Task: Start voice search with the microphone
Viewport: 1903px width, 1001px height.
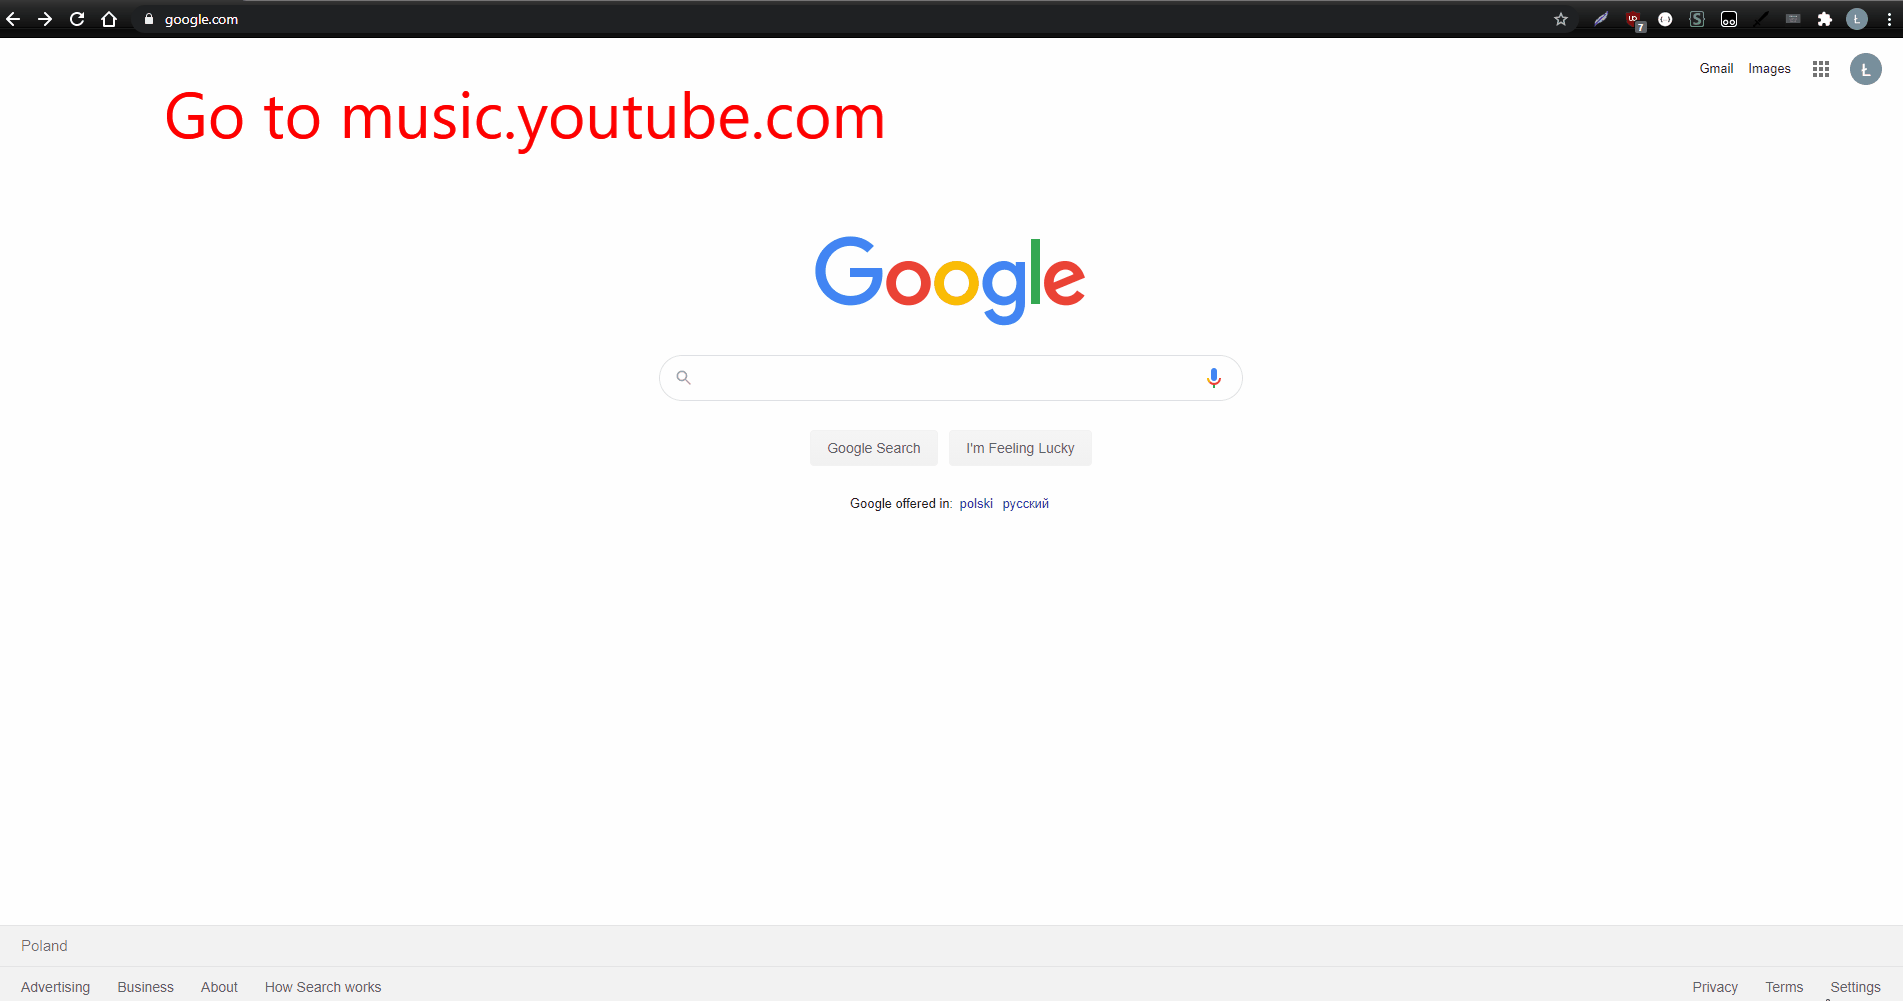Action: point(1213,378)
